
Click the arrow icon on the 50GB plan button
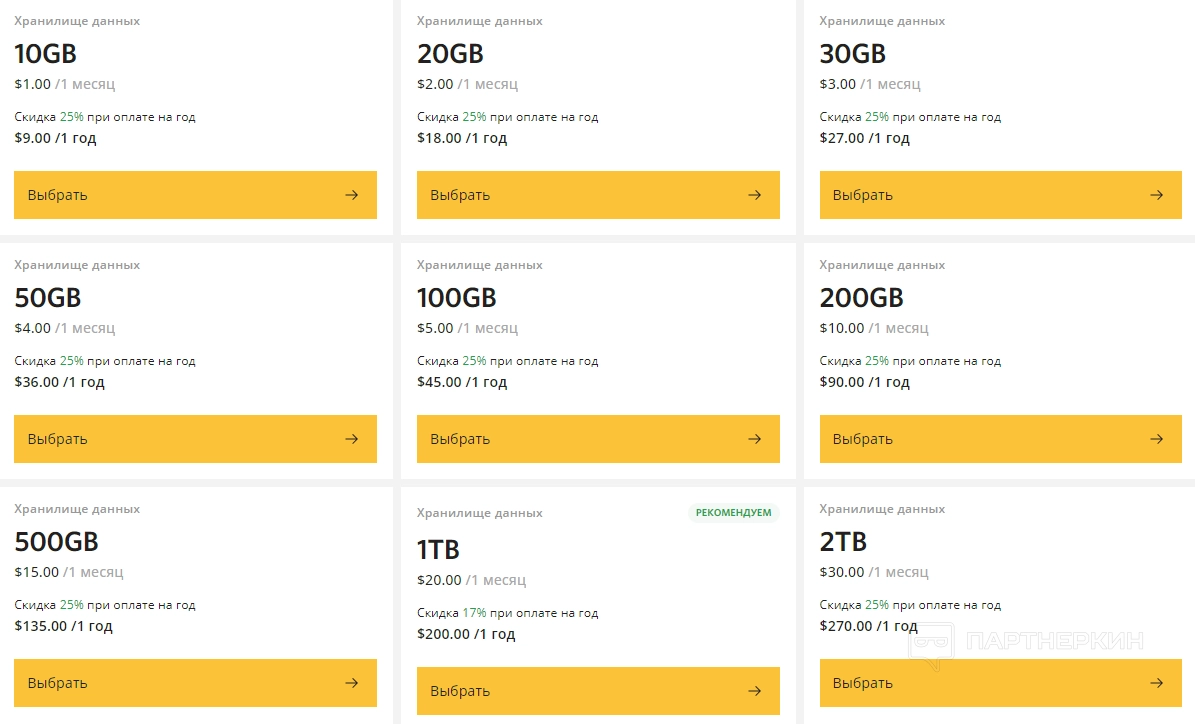tap(352, 439)
